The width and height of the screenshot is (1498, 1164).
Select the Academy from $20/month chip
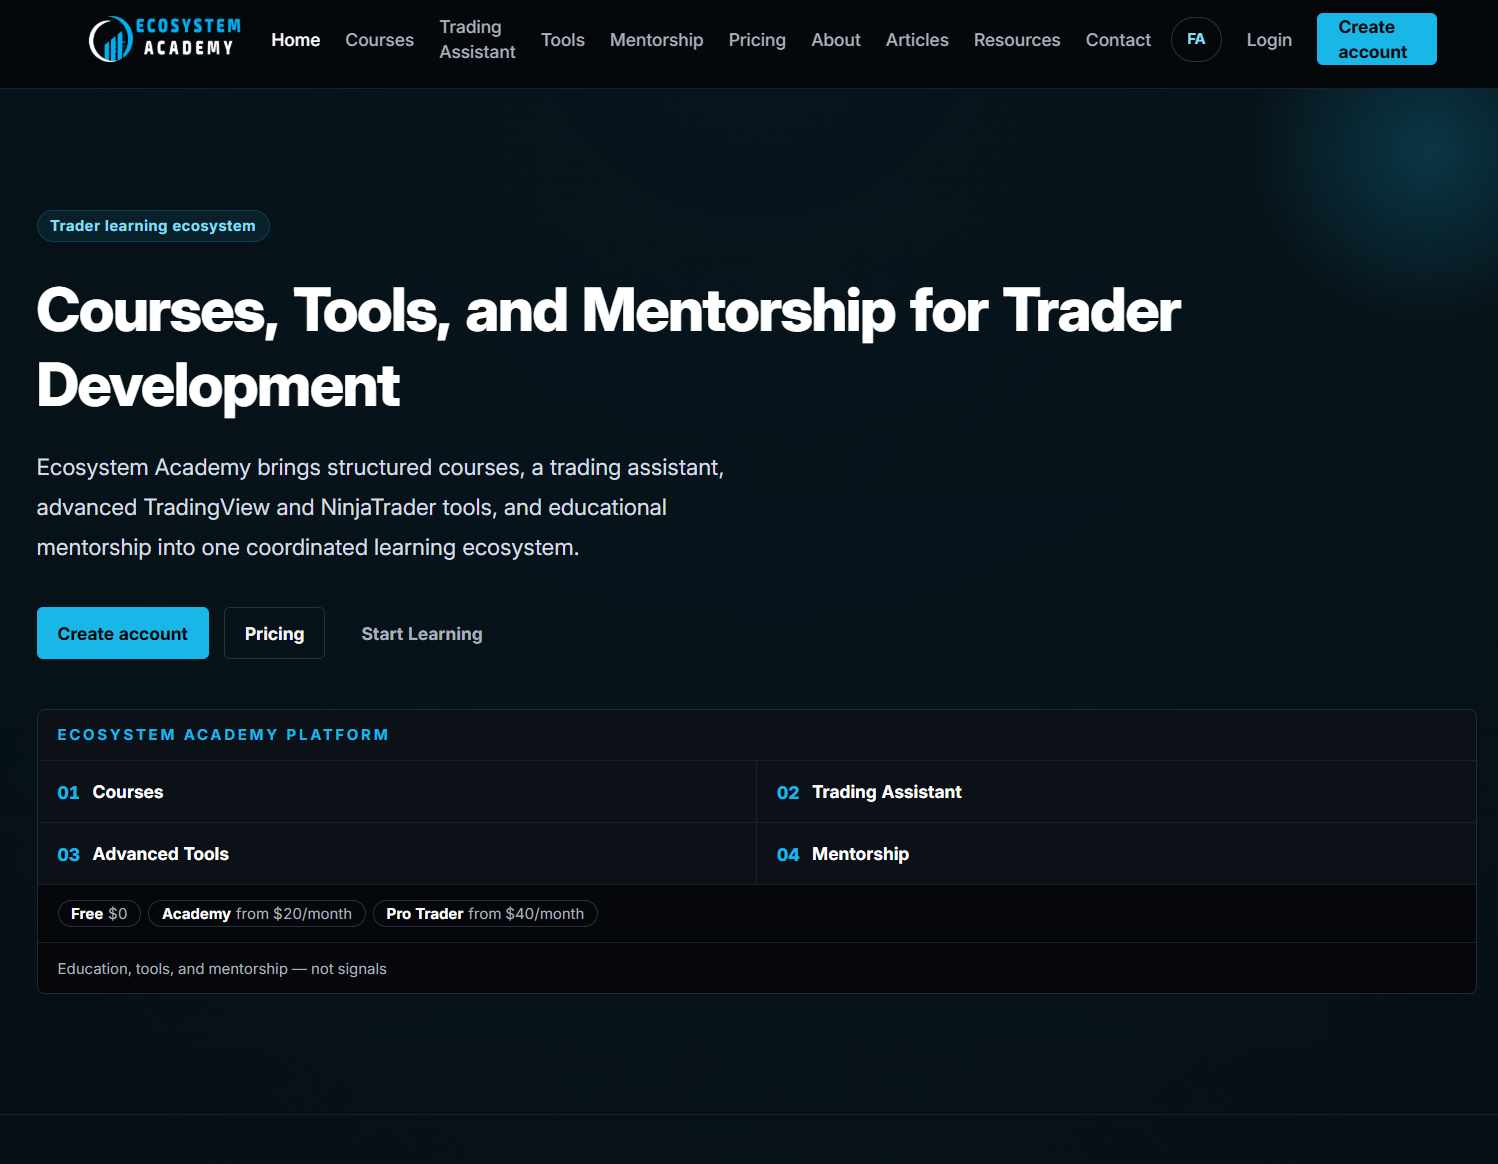[257, 914]
